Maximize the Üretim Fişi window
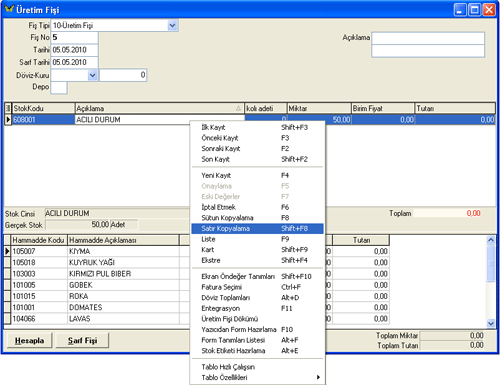500x385 pixels. (474, 9)
